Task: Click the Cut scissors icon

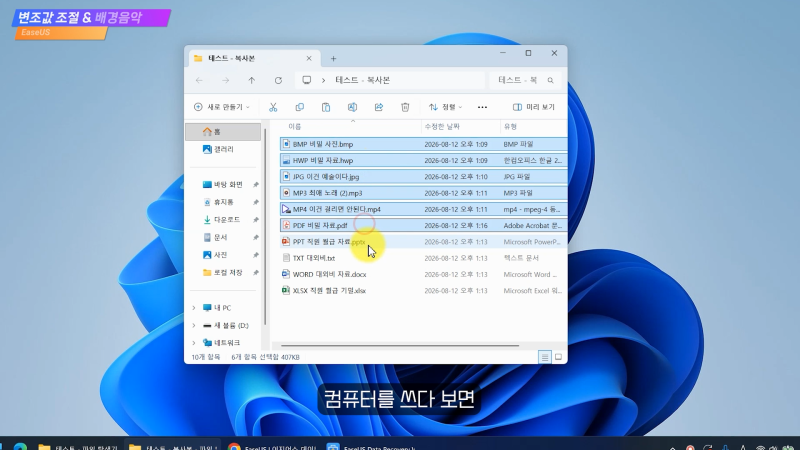Action: point(273,107)
